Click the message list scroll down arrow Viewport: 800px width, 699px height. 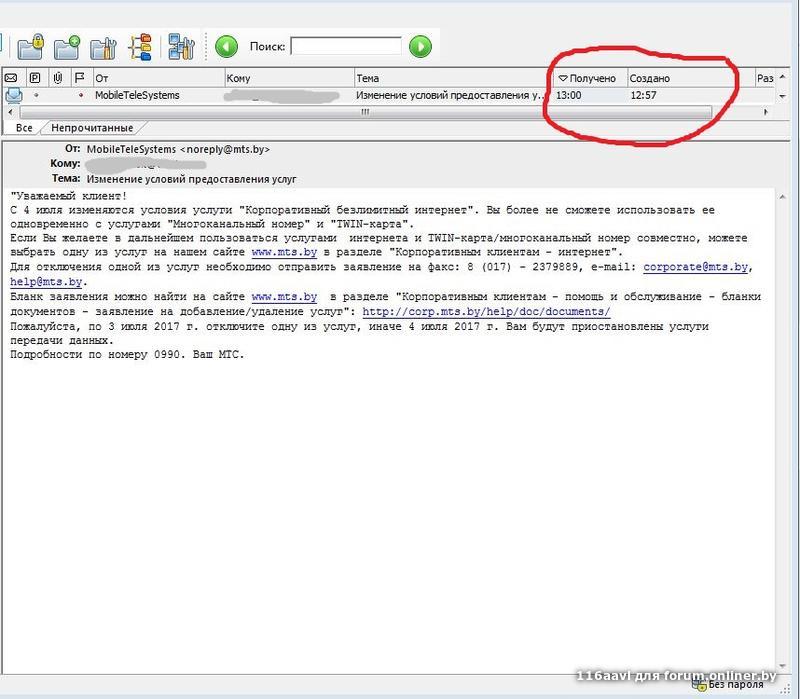point(783,96)
